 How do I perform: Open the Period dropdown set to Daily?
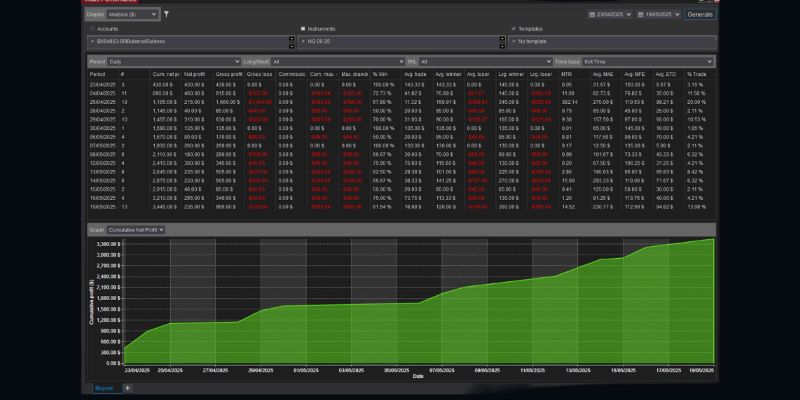[173, 62]
